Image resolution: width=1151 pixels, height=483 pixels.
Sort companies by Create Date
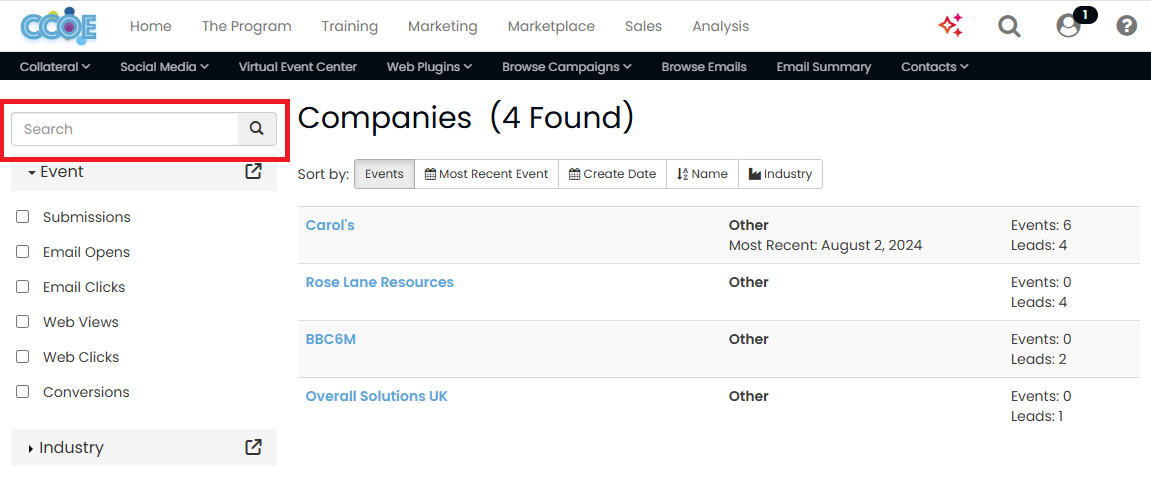[613, 174]
